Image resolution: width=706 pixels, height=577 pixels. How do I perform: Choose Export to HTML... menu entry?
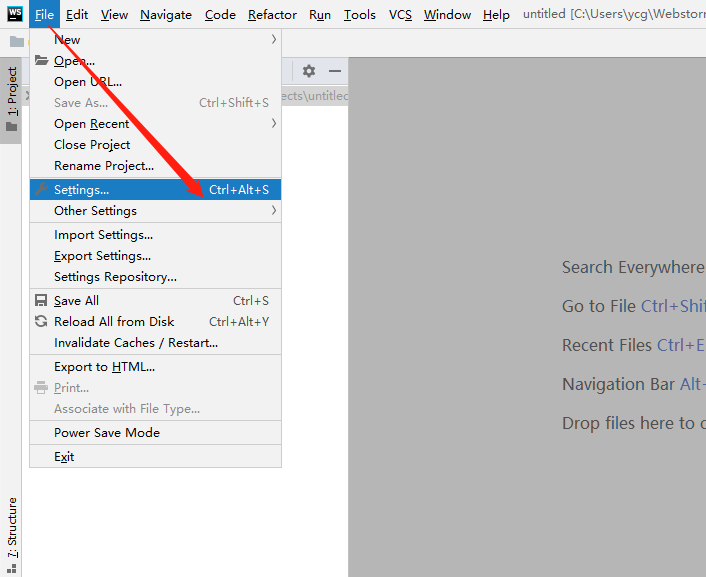click(155, 367)
